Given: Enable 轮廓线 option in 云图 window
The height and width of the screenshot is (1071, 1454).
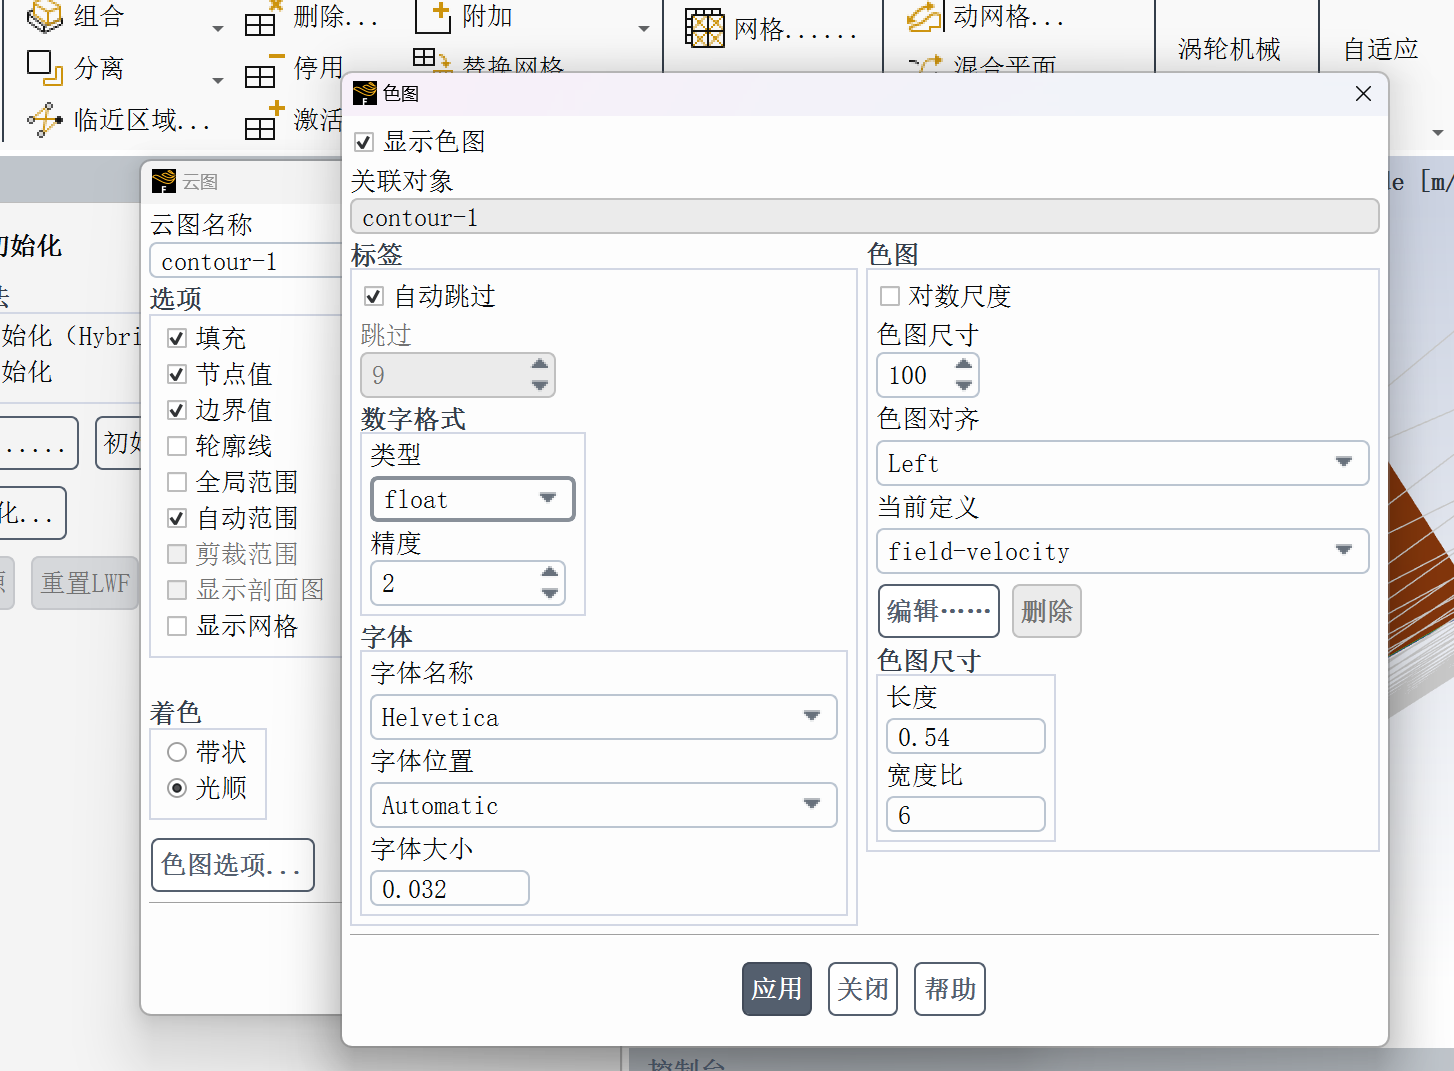Looking at the screenshot, I should coord(177,446).
